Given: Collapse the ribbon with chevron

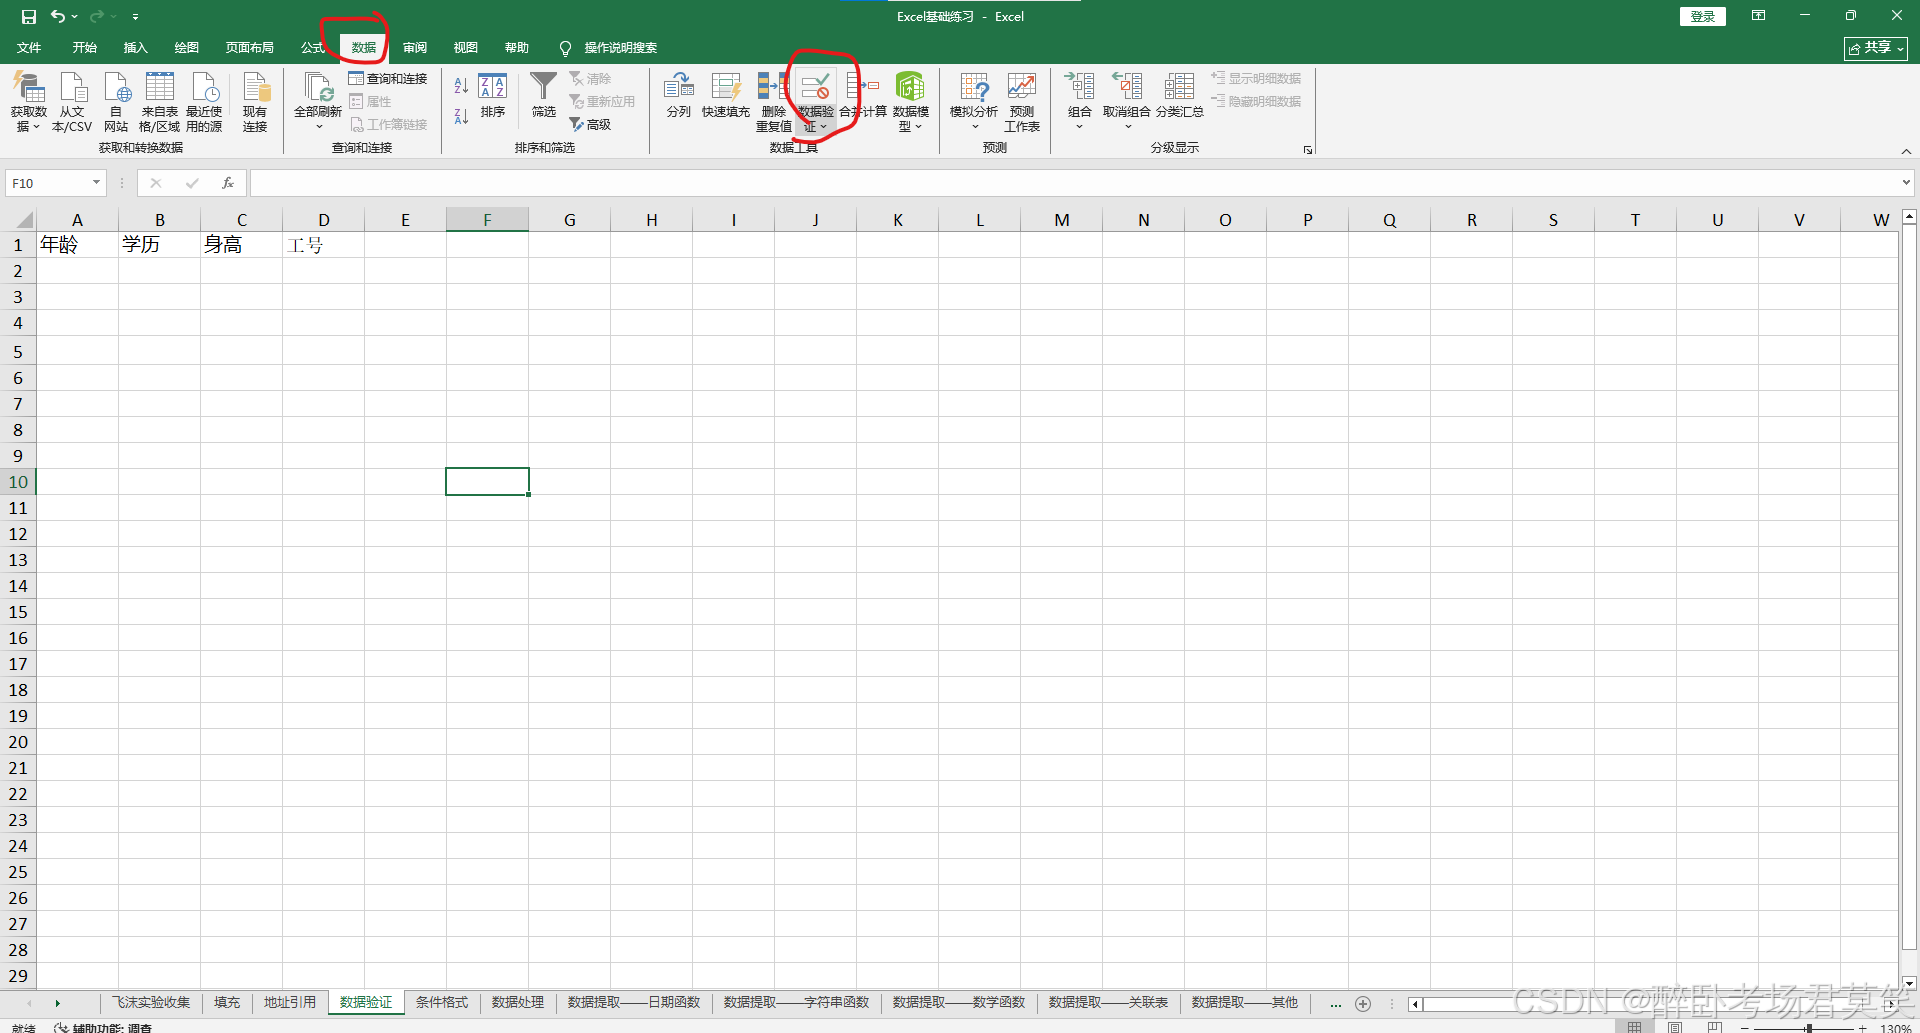Looking at the screenshot, I should point(1906,151).
